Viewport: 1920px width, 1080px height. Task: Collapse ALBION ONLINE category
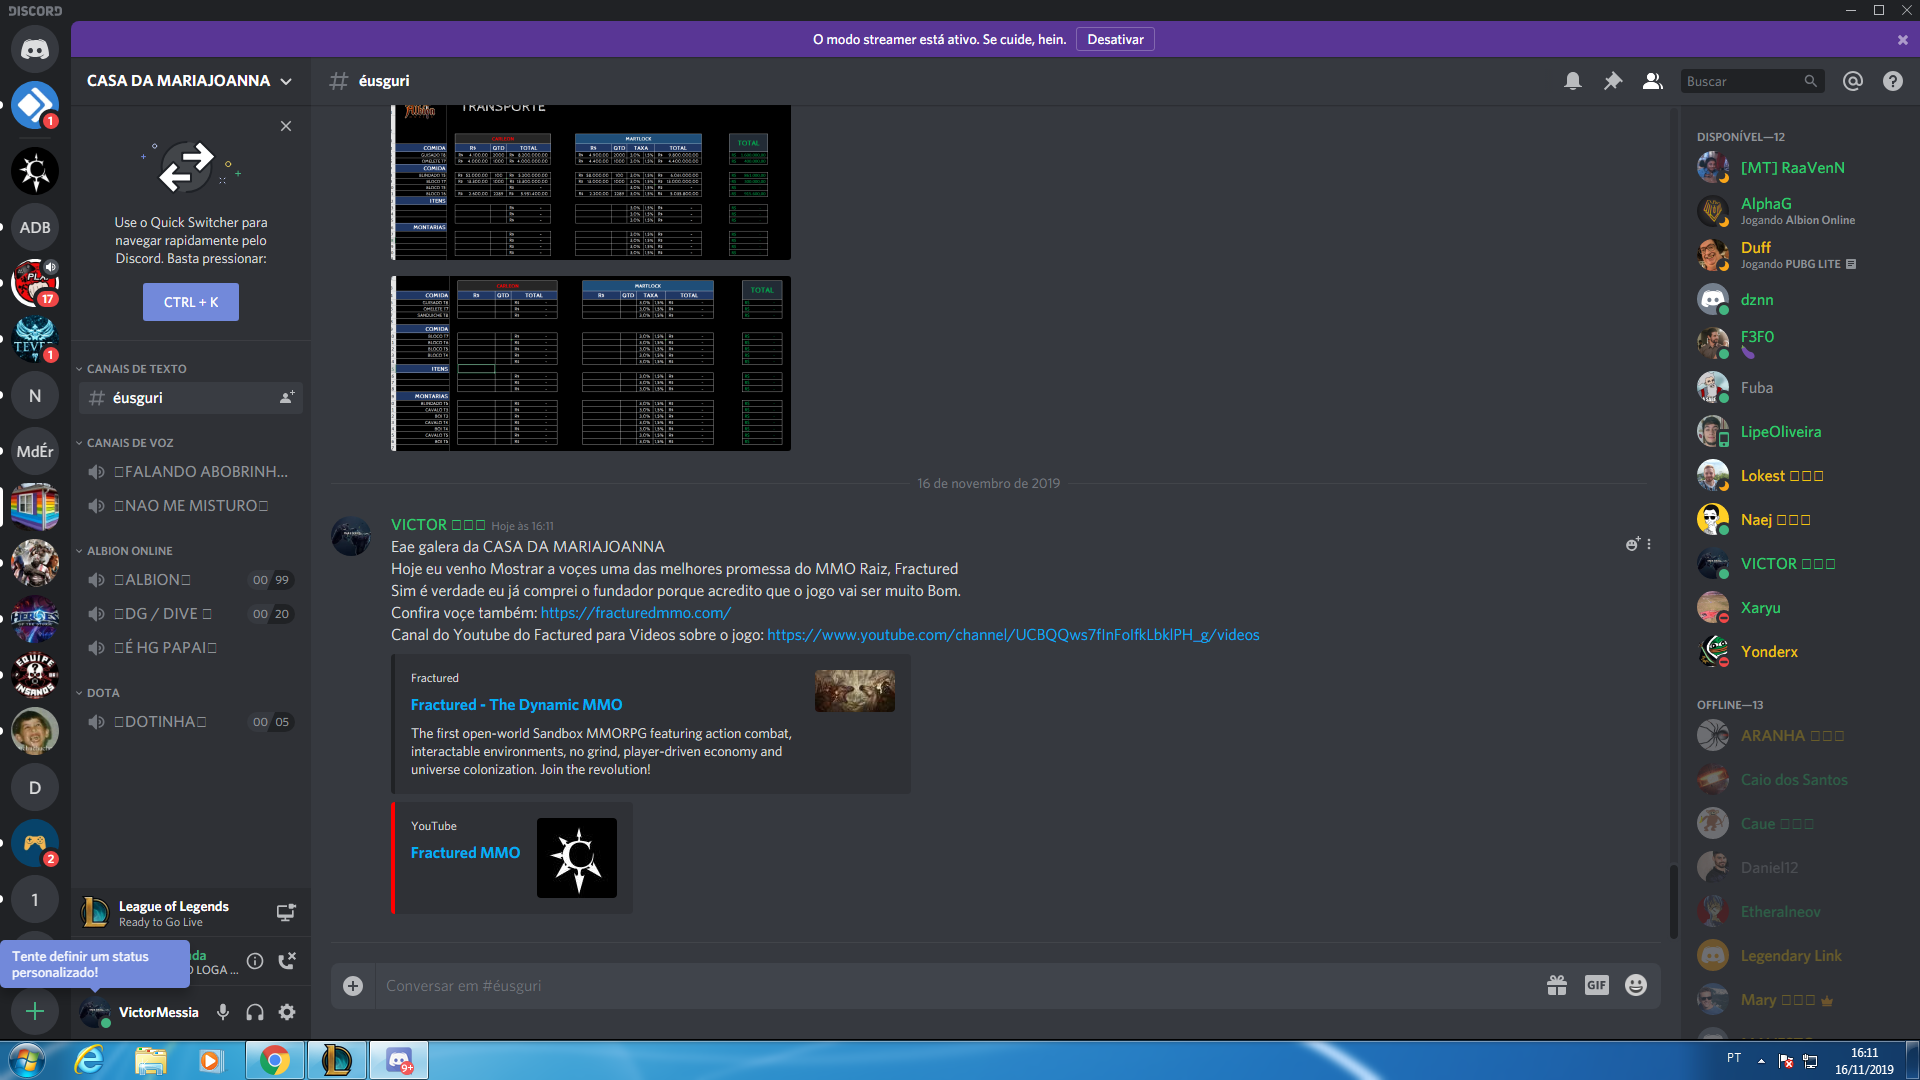125,551
